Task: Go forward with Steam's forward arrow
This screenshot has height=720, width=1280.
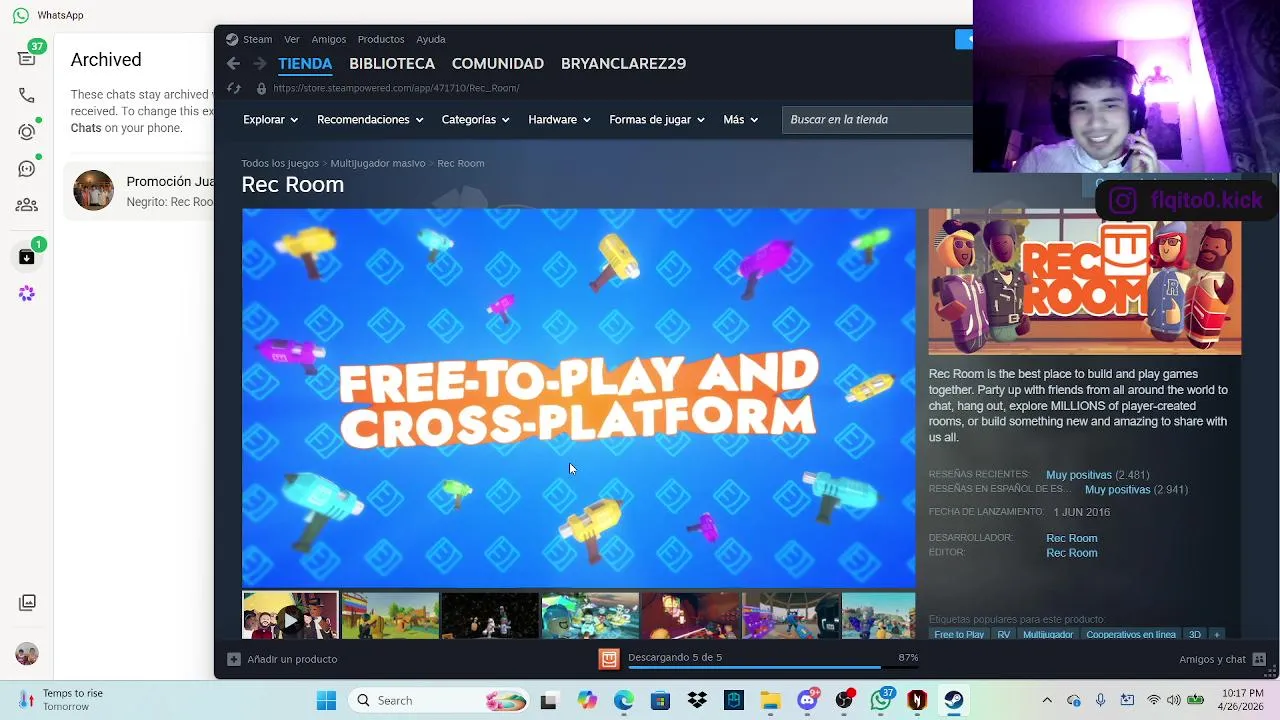Action: (259, 63)
